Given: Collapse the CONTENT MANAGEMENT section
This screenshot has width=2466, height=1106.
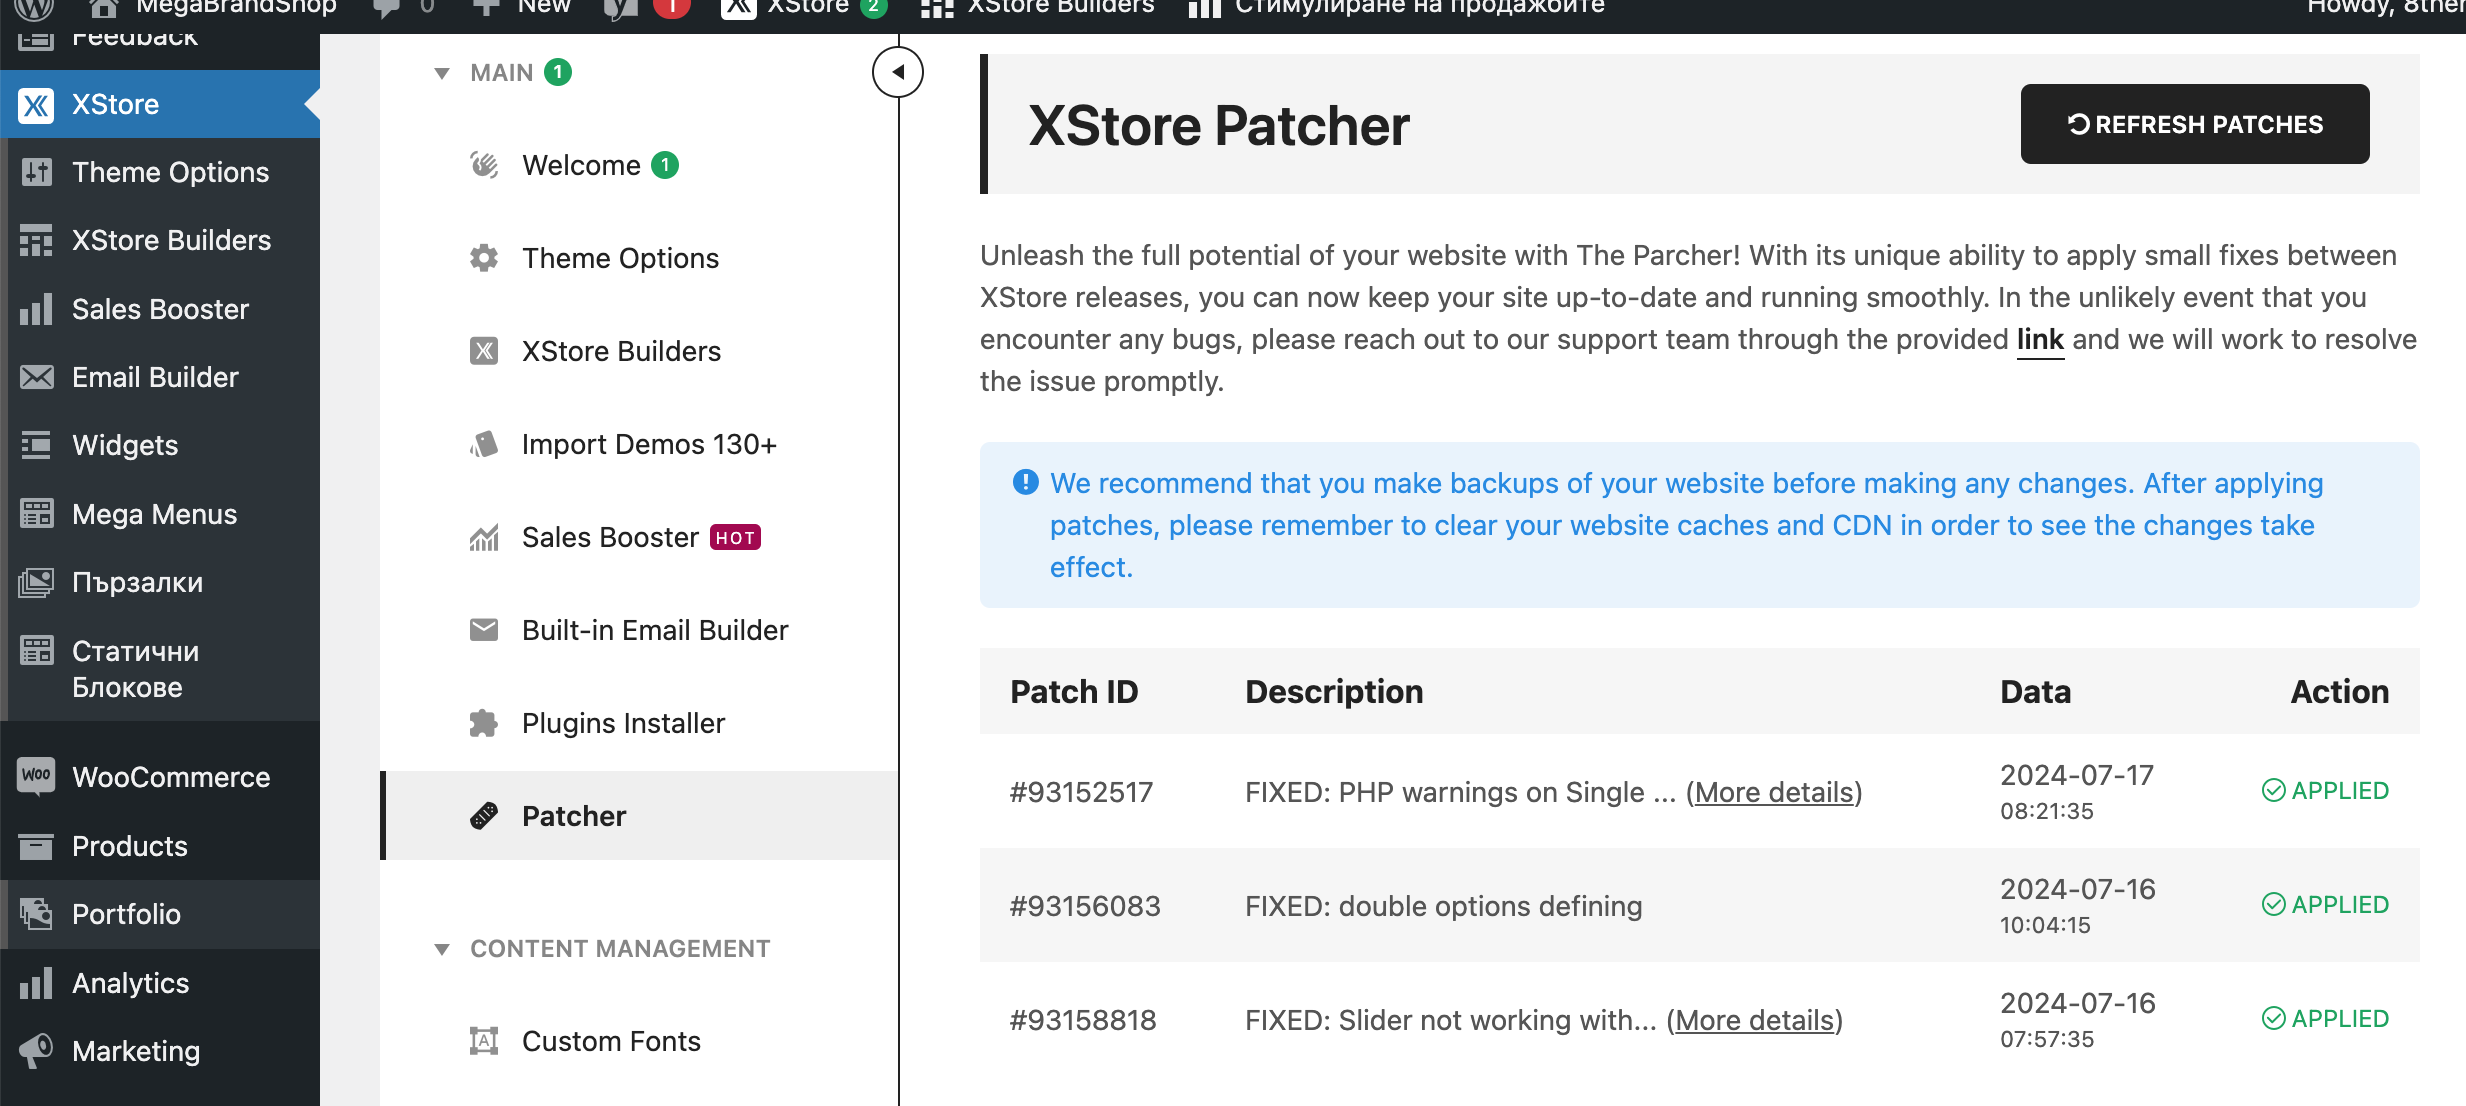Looking at the screenshot, I should click(x=442, y=949).
